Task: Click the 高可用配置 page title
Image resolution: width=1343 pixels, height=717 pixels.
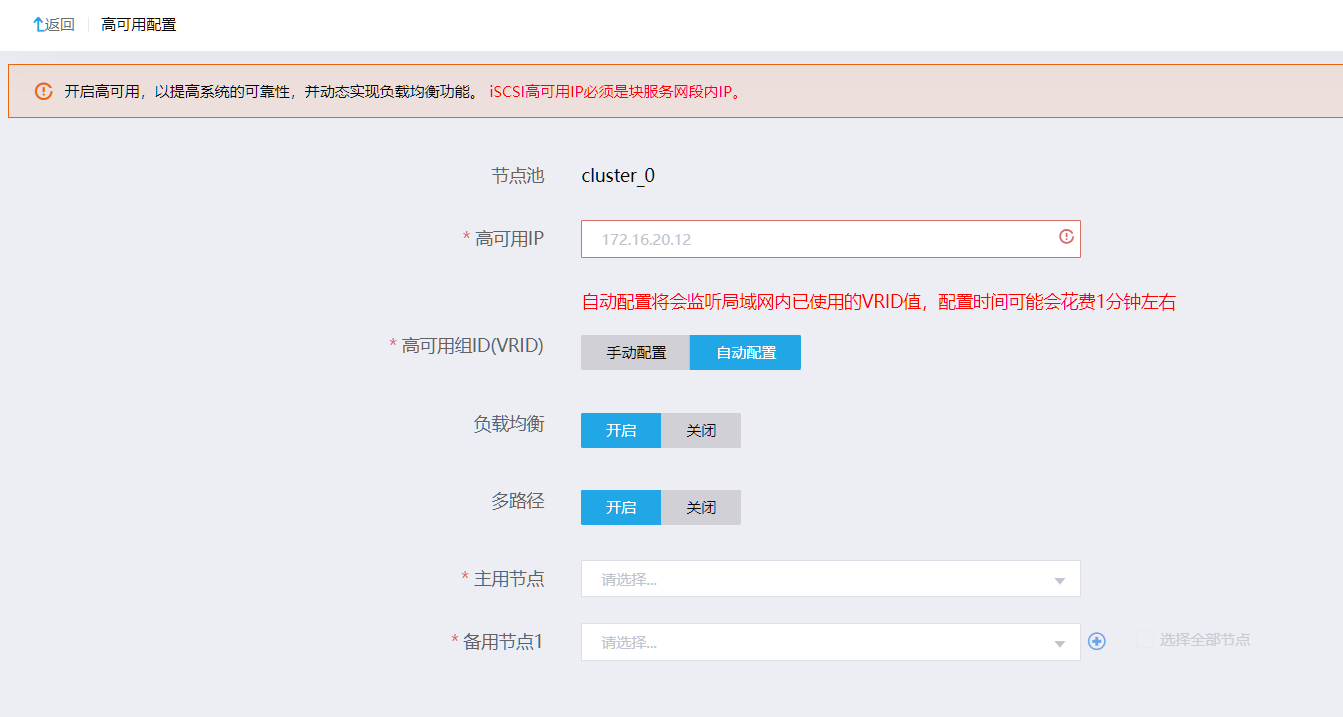Action: (x=138, y=24)
